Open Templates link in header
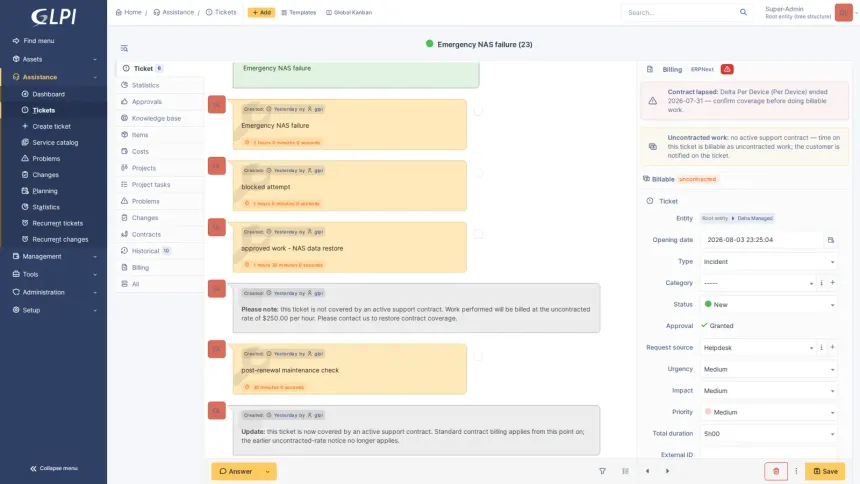Image resolution: width=860 pixels, height=484 pixels. click(x=298, y=12)
